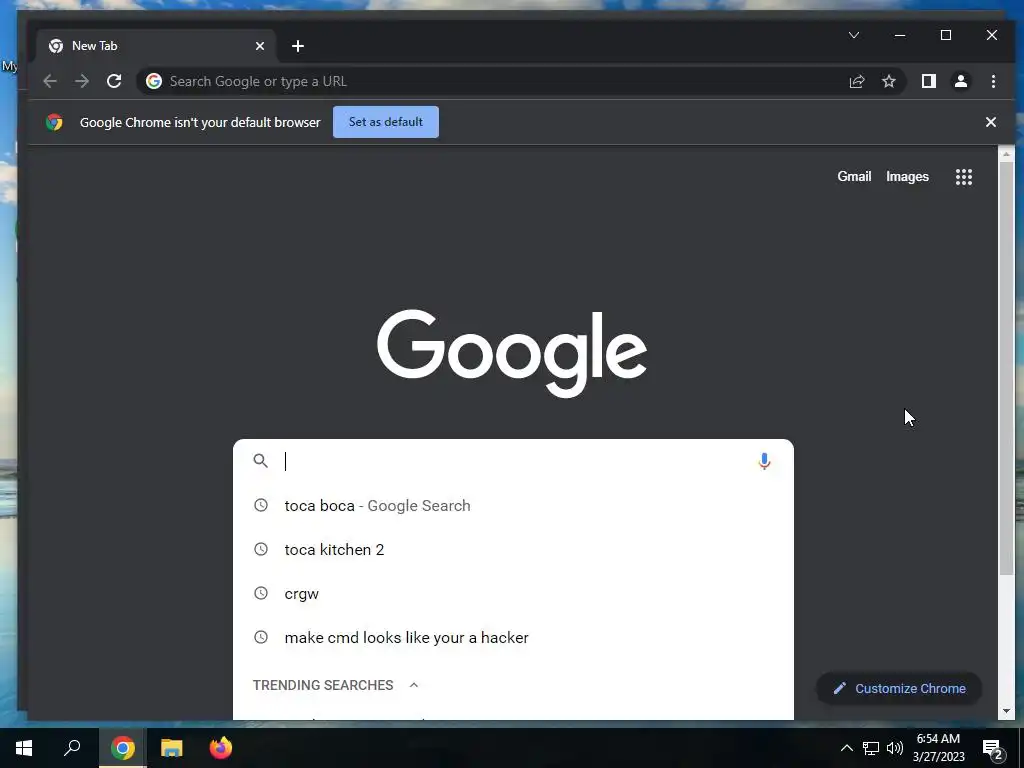The width and height of the screenshot is (1024, 768).
Task: Click the back navigation arrow
Action: pos(50,81)
